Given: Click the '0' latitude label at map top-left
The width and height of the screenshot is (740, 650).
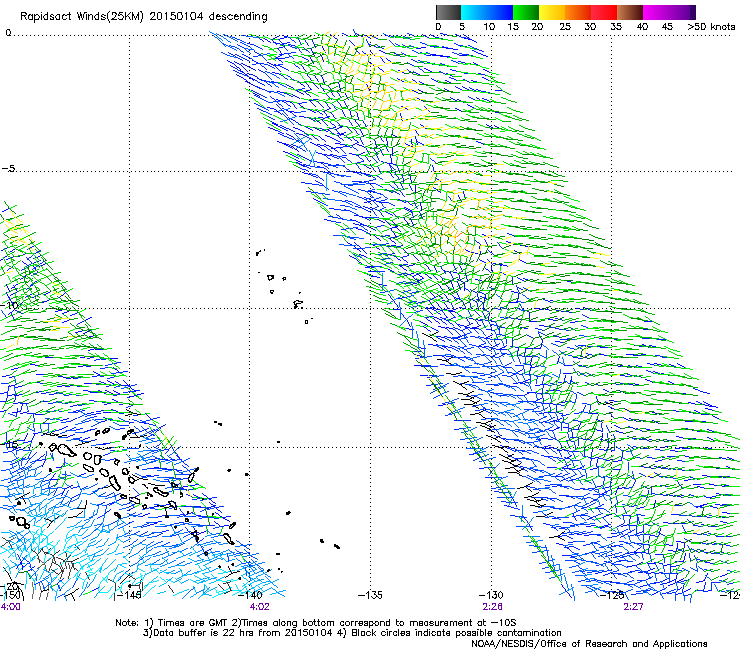Looking at the screenshot, I should (8, 33).
